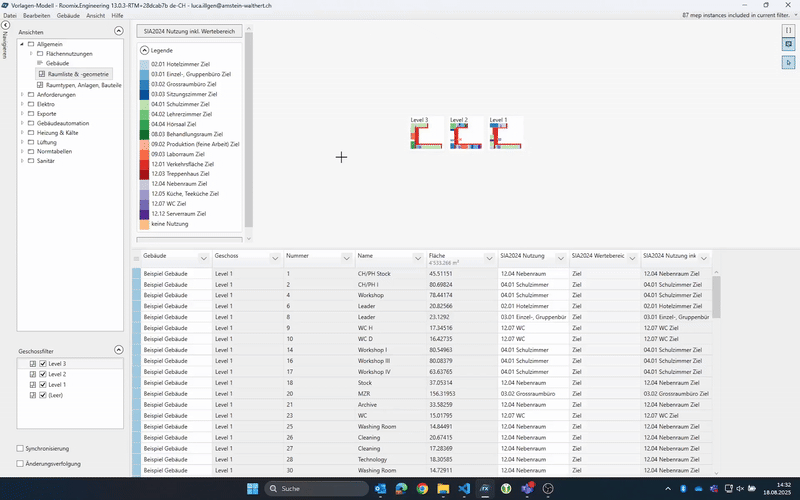Open the Ansicht menu
Image resolution: width=800 pixels, height=500 pixels.
point(95,15)
